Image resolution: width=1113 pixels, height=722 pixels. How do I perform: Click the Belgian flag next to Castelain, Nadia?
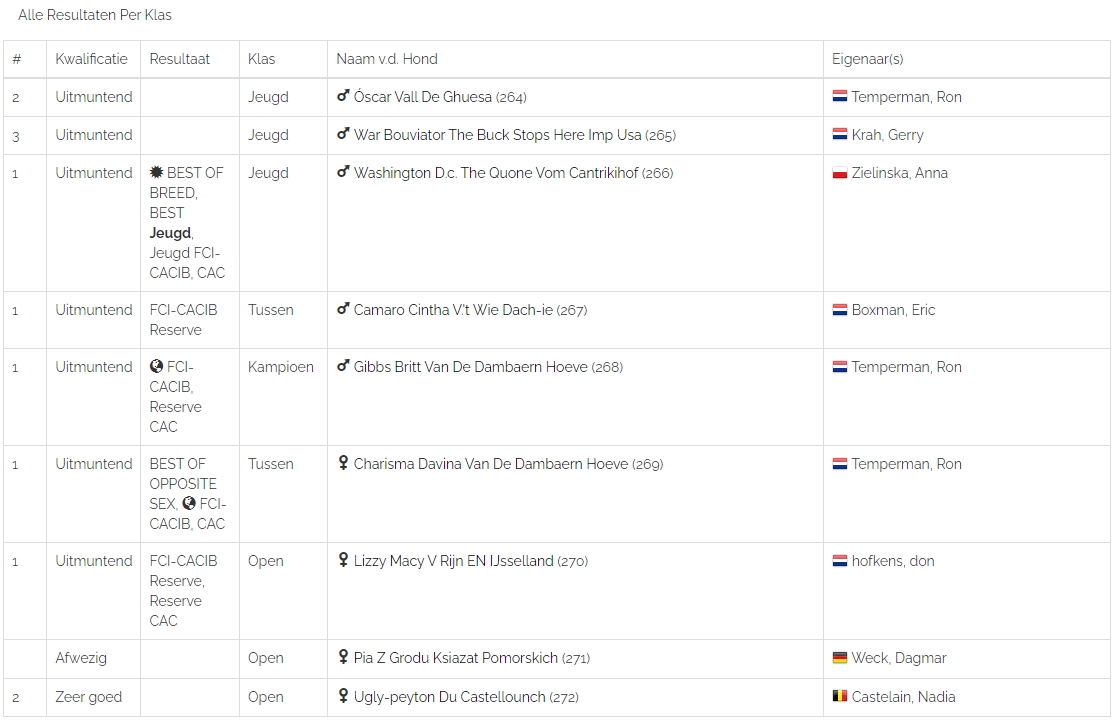click(840, 697)
